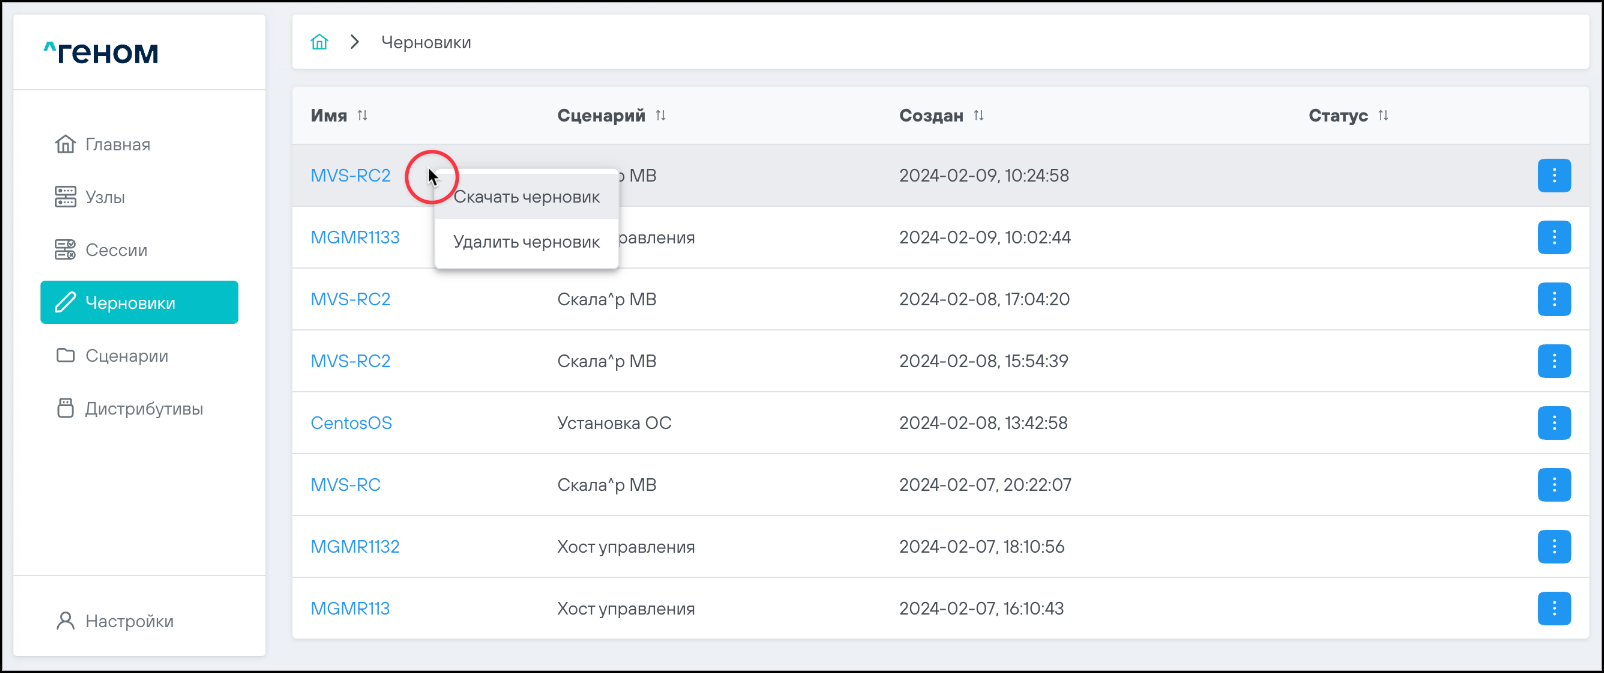
Task: Sort table by Имя column
Action: pyautogui.click(x=362, y=116)
